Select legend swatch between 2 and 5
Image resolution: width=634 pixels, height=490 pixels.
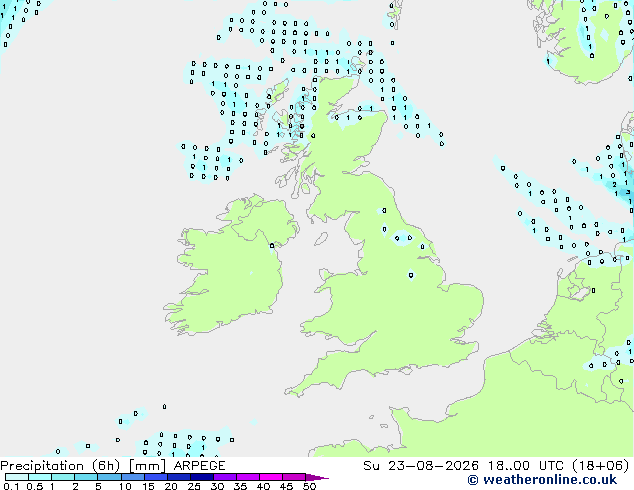coord(86,477)
